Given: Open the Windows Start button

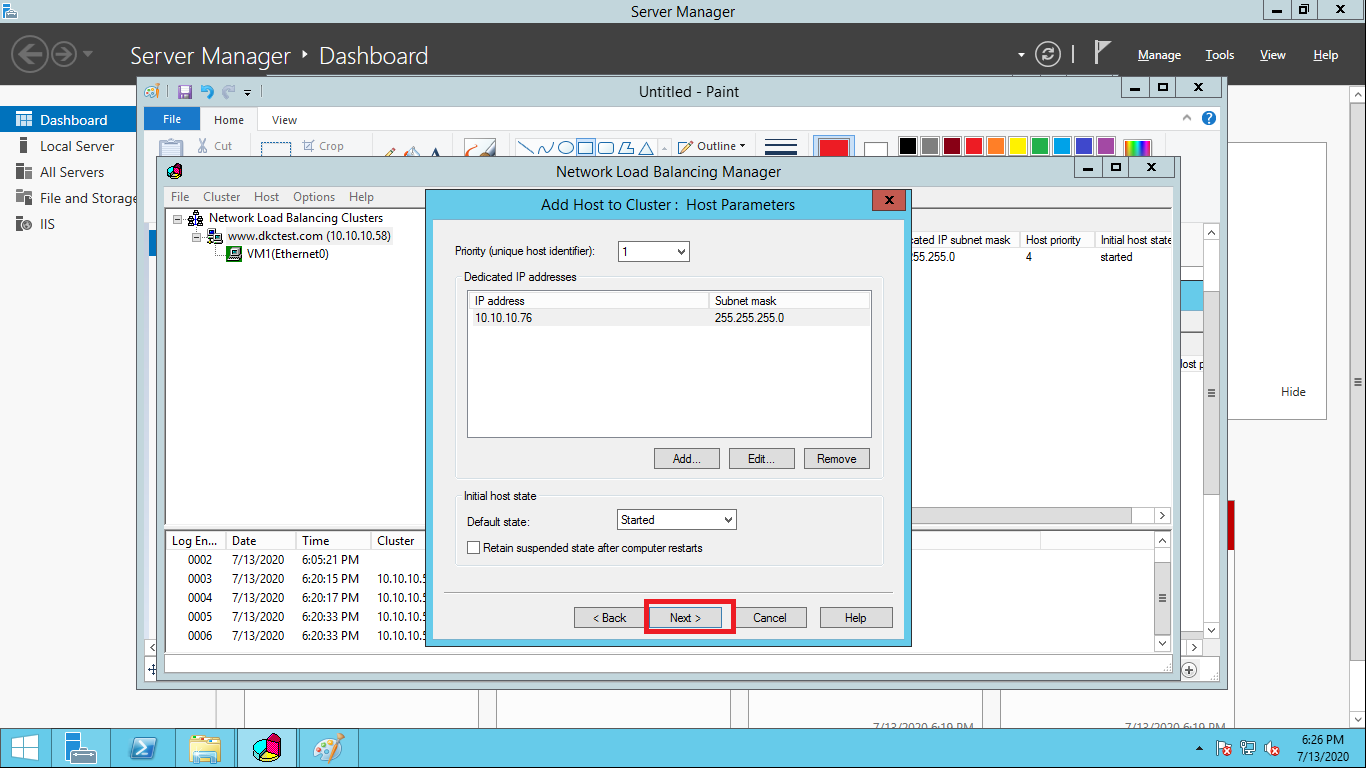Looking at the screenshot, I should coord(25,748).
